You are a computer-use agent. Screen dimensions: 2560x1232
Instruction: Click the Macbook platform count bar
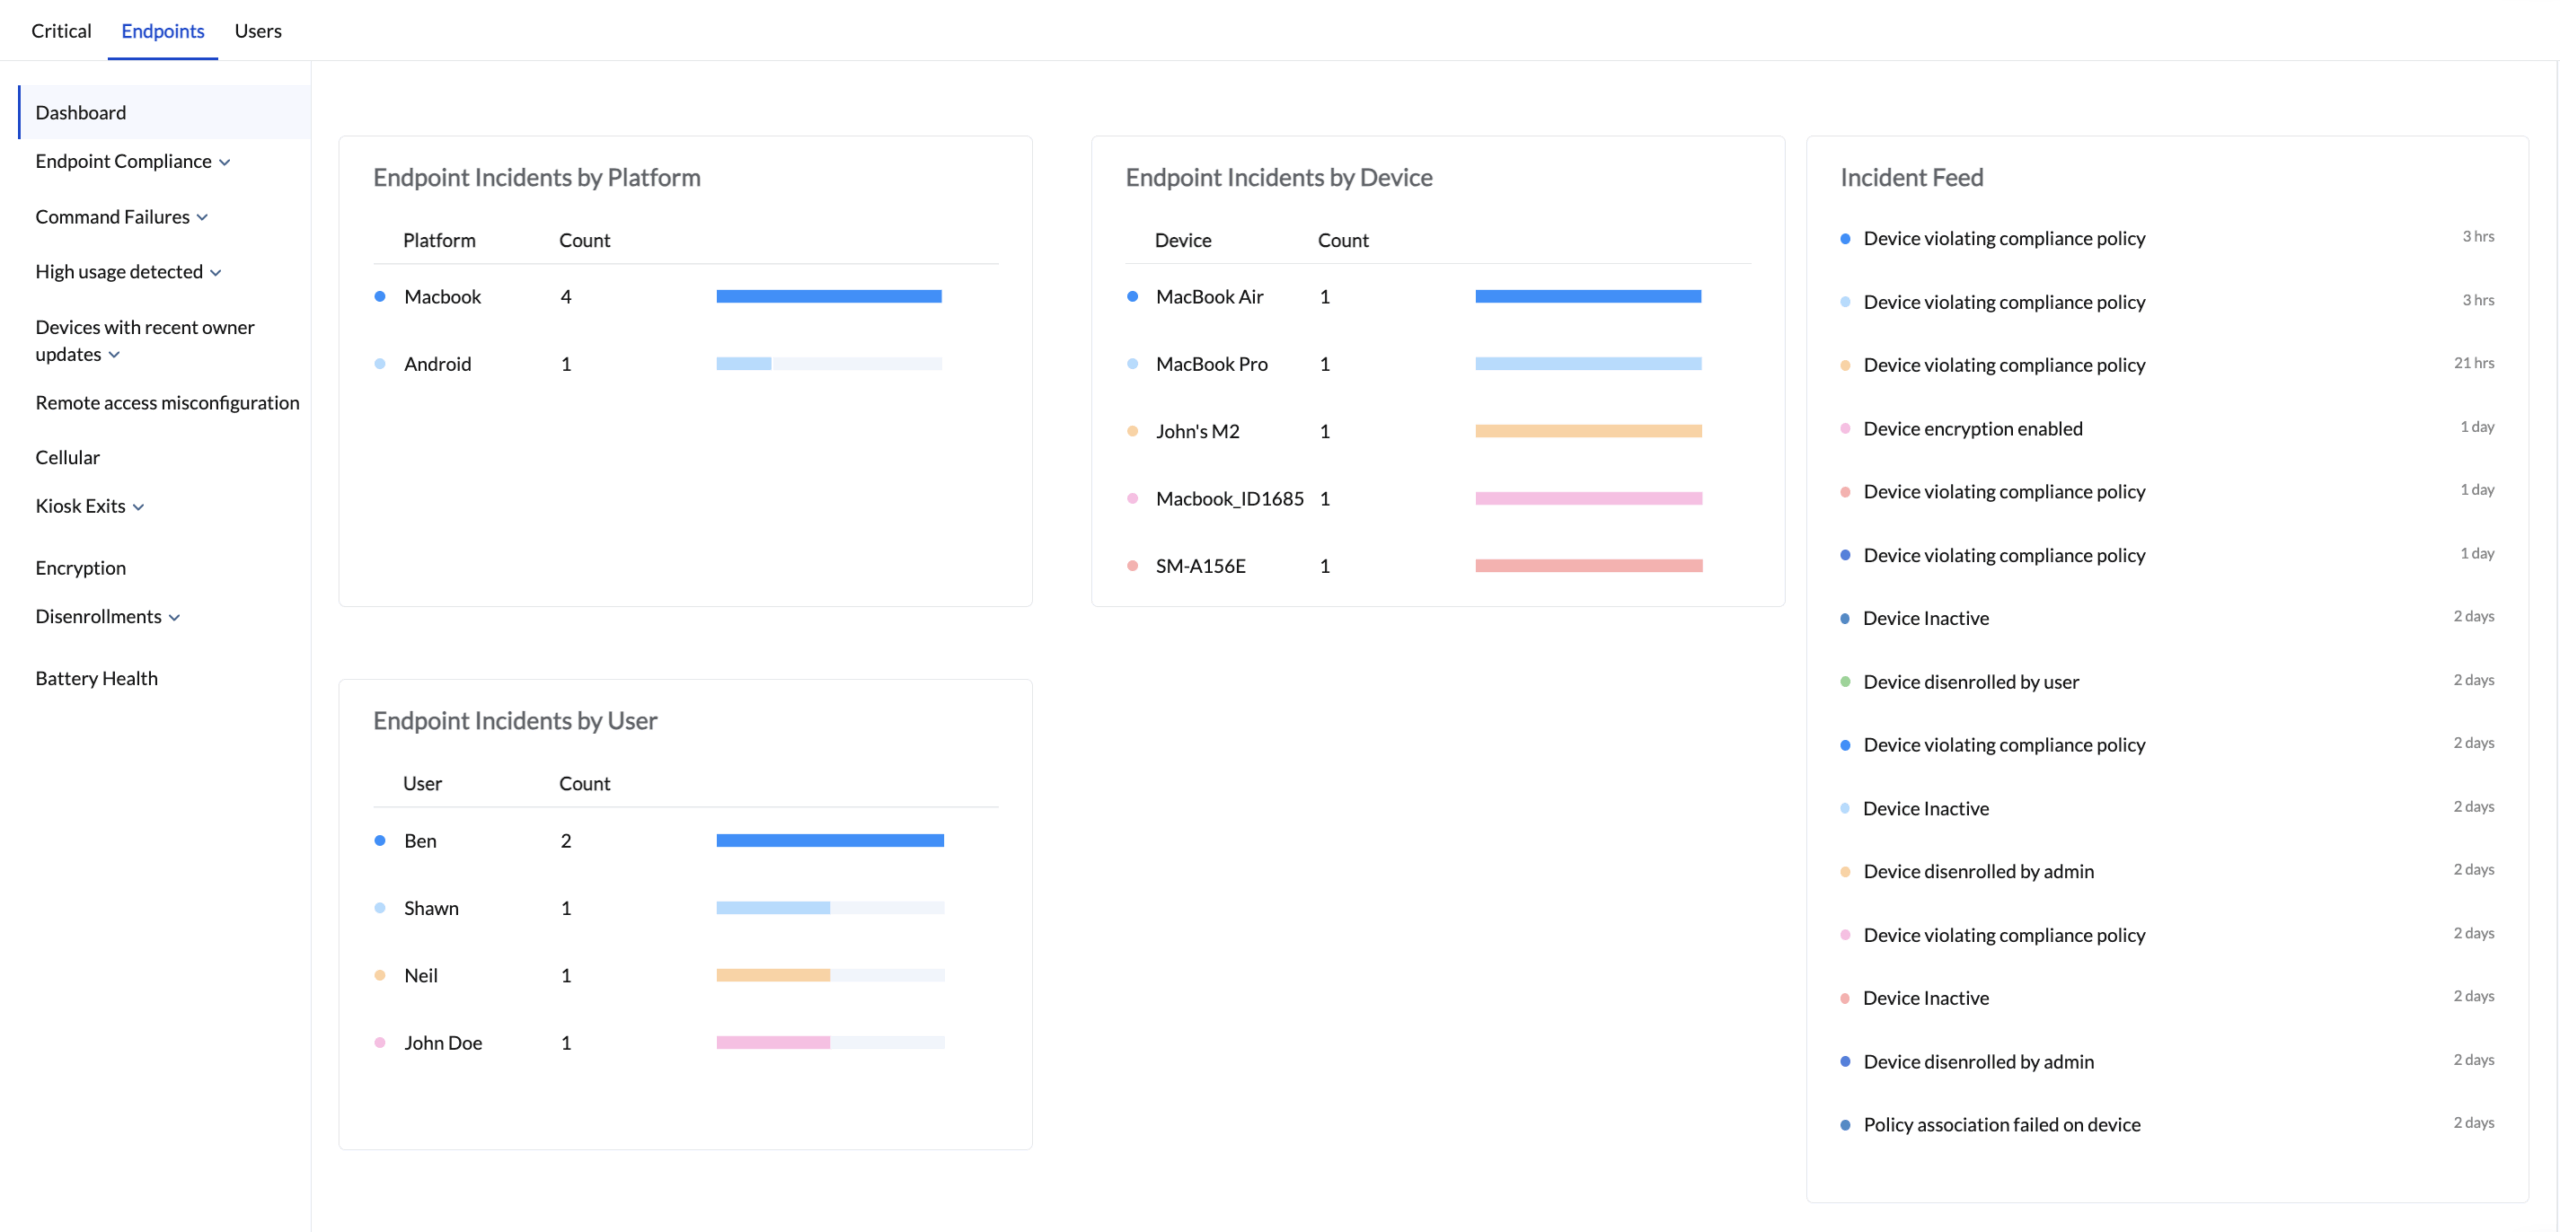coord(828,297)
